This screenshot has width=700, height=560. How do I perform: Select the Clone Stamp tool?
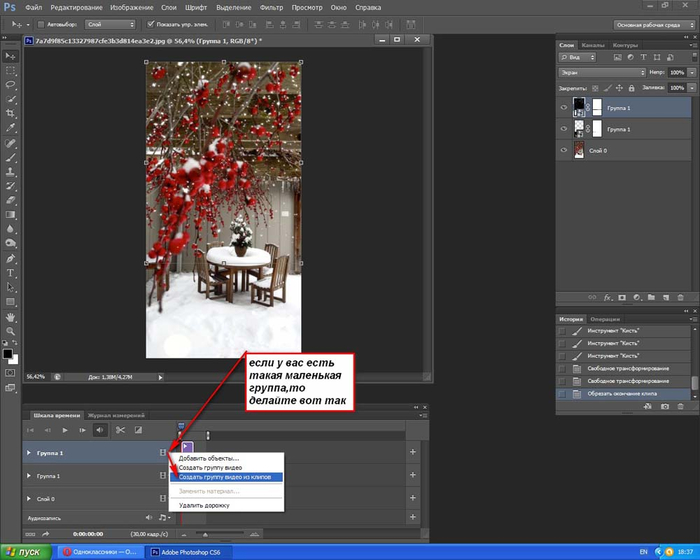tap(10, 171)
